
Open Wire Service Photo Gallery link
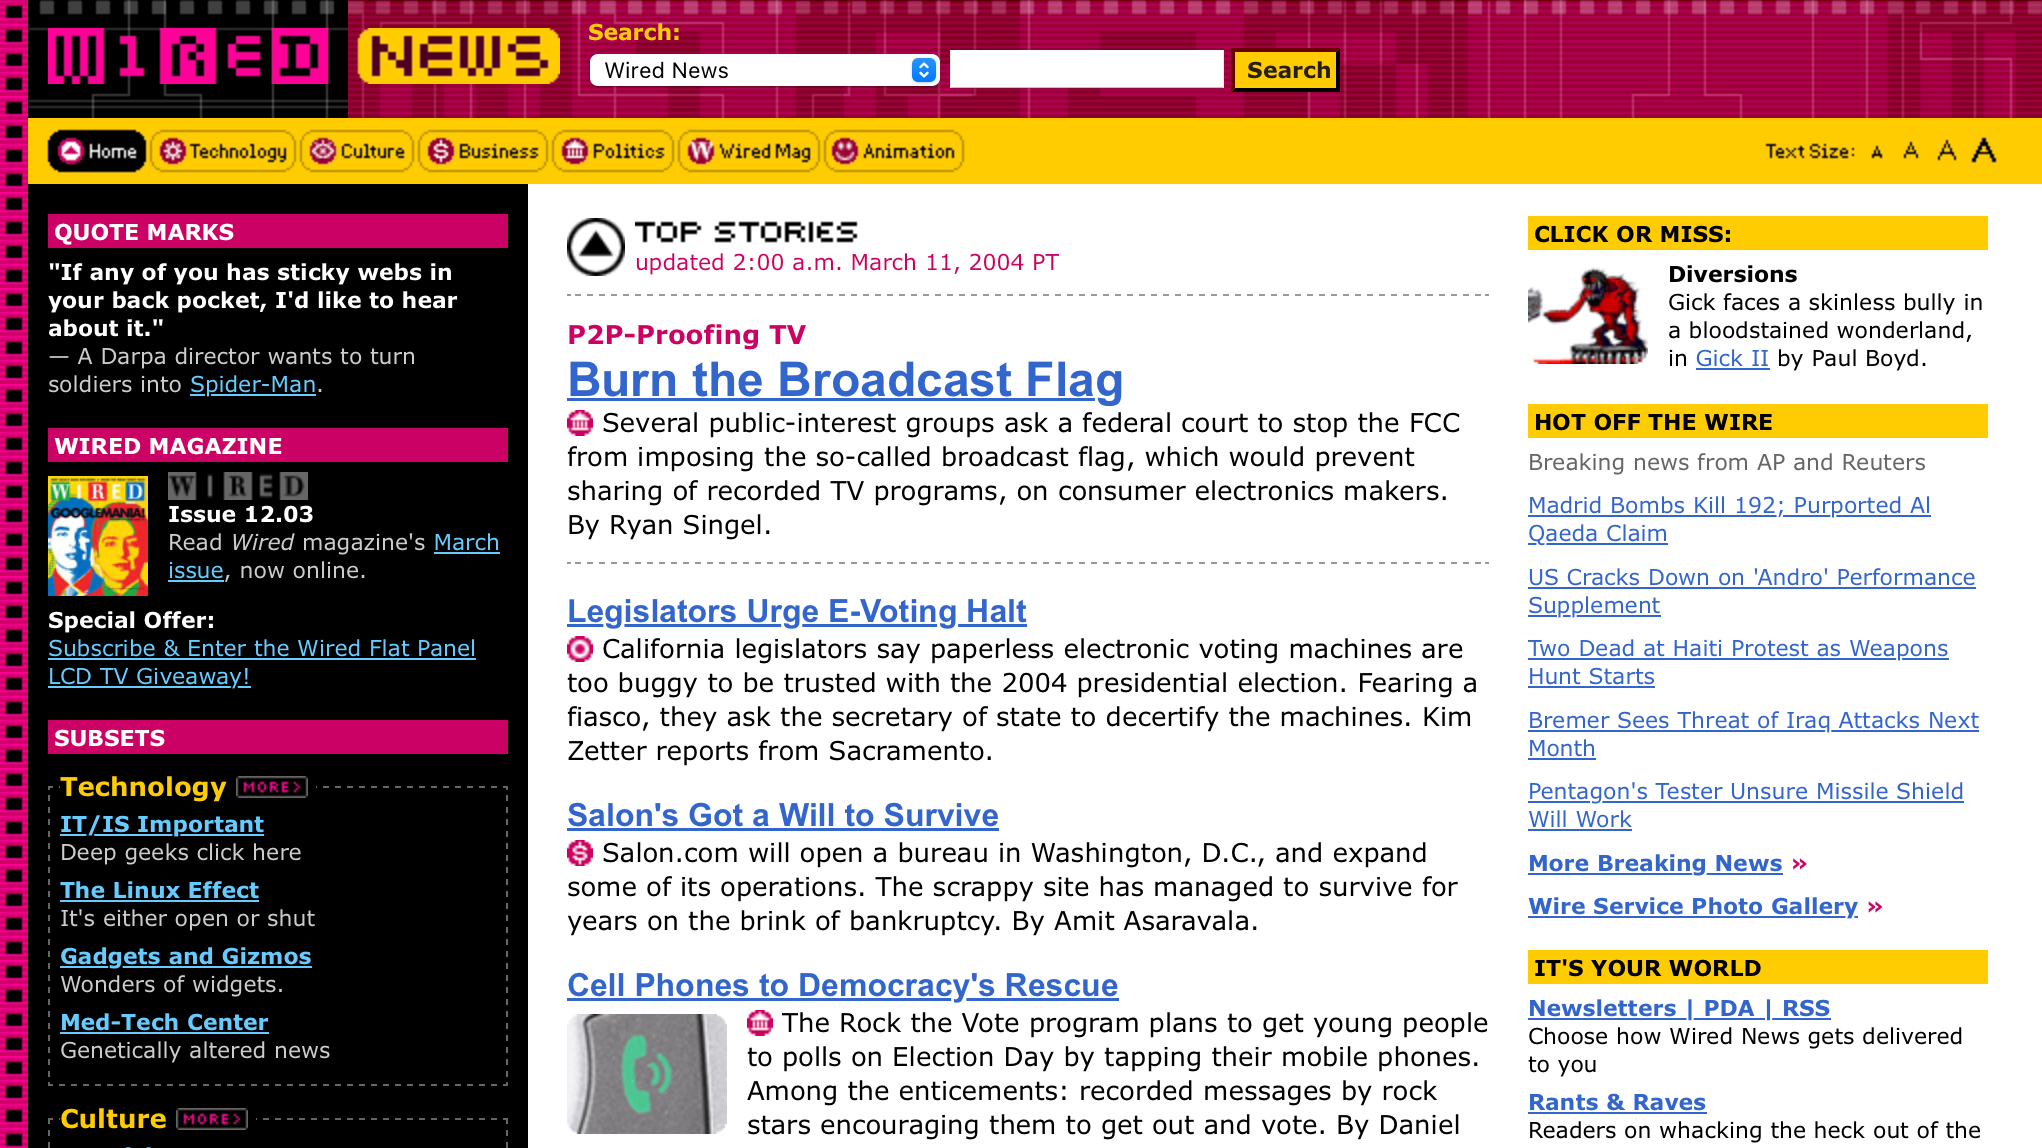1693,906
